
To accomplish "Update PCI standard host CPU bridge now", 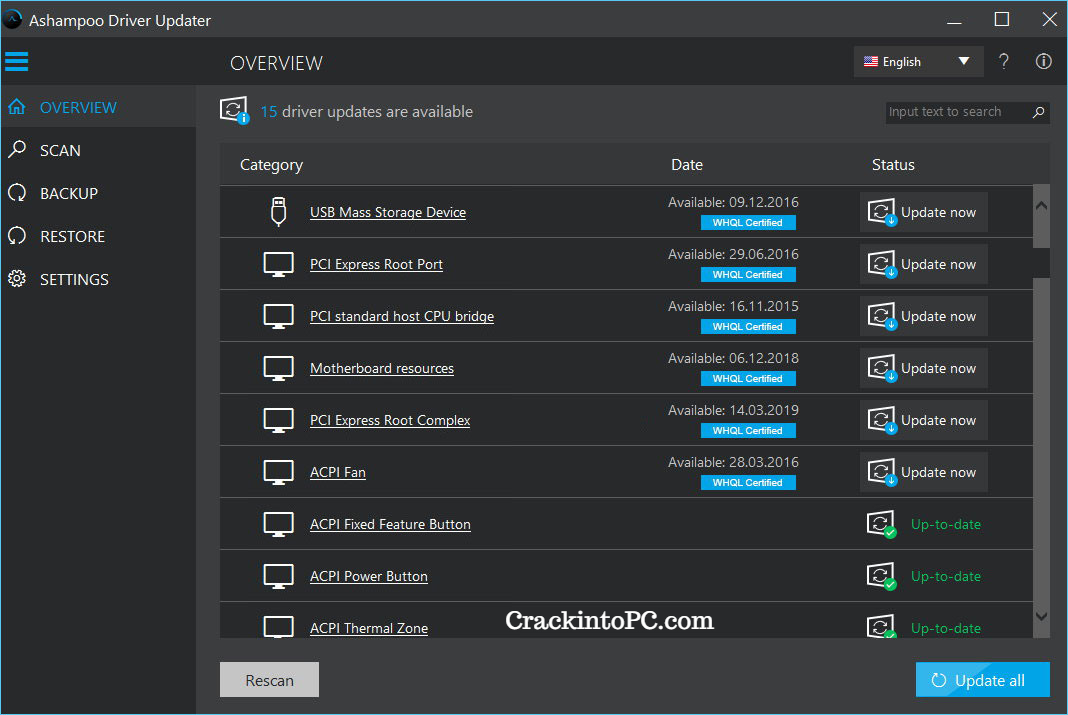I will click(x=923, y=316).
